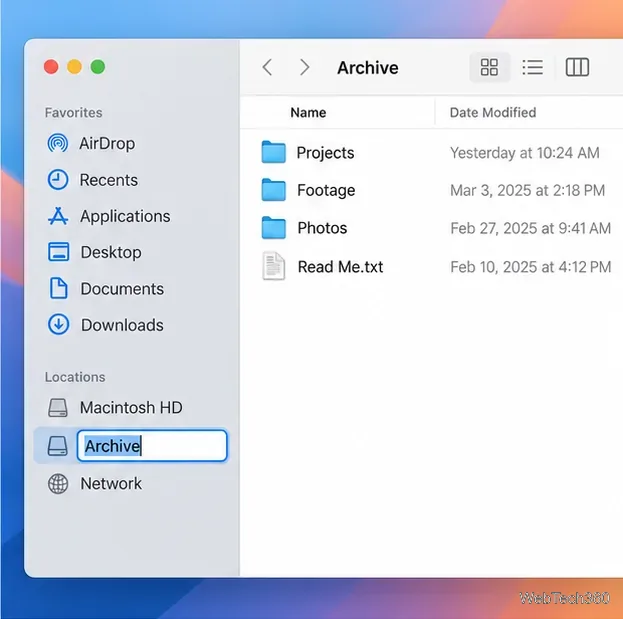Click the Read Me.txt document icon

274,266
